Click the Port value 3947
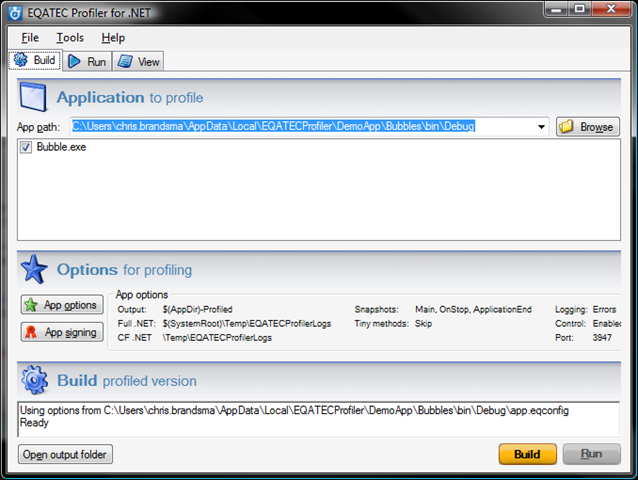638x480 pixels. pos(602,338)
